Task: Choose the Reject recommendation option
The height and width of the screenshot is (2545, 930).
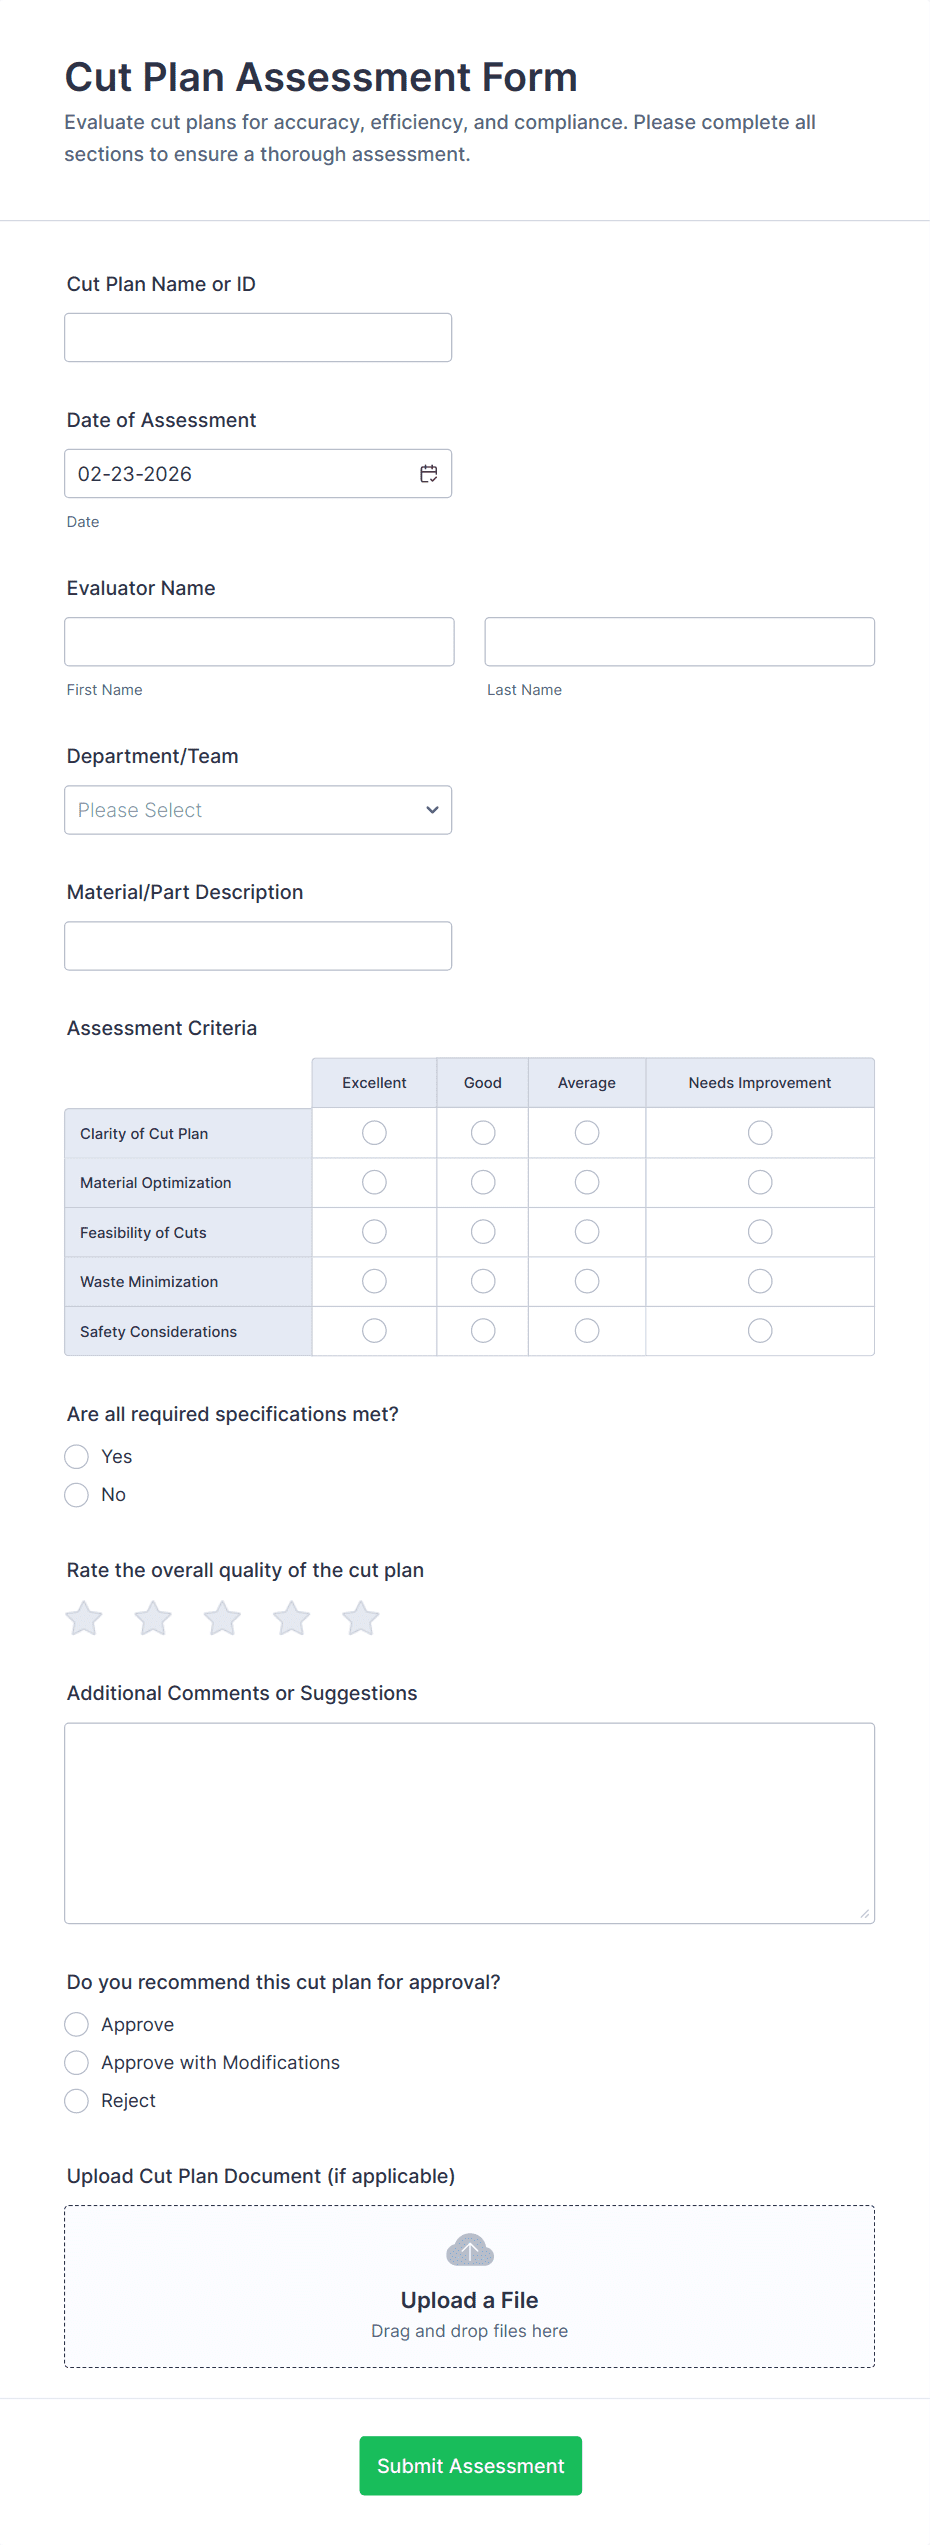Action: (x=77, y=2101)
